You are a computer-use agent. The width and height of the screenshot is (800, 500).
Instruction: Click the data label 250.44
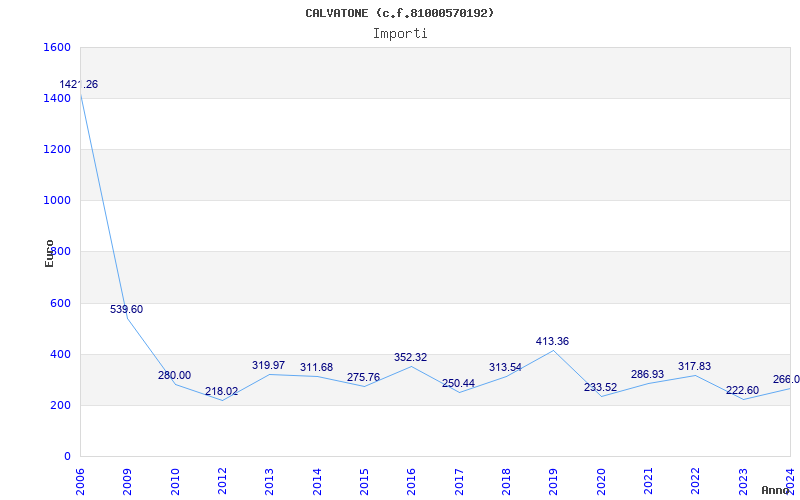[458, 383]
